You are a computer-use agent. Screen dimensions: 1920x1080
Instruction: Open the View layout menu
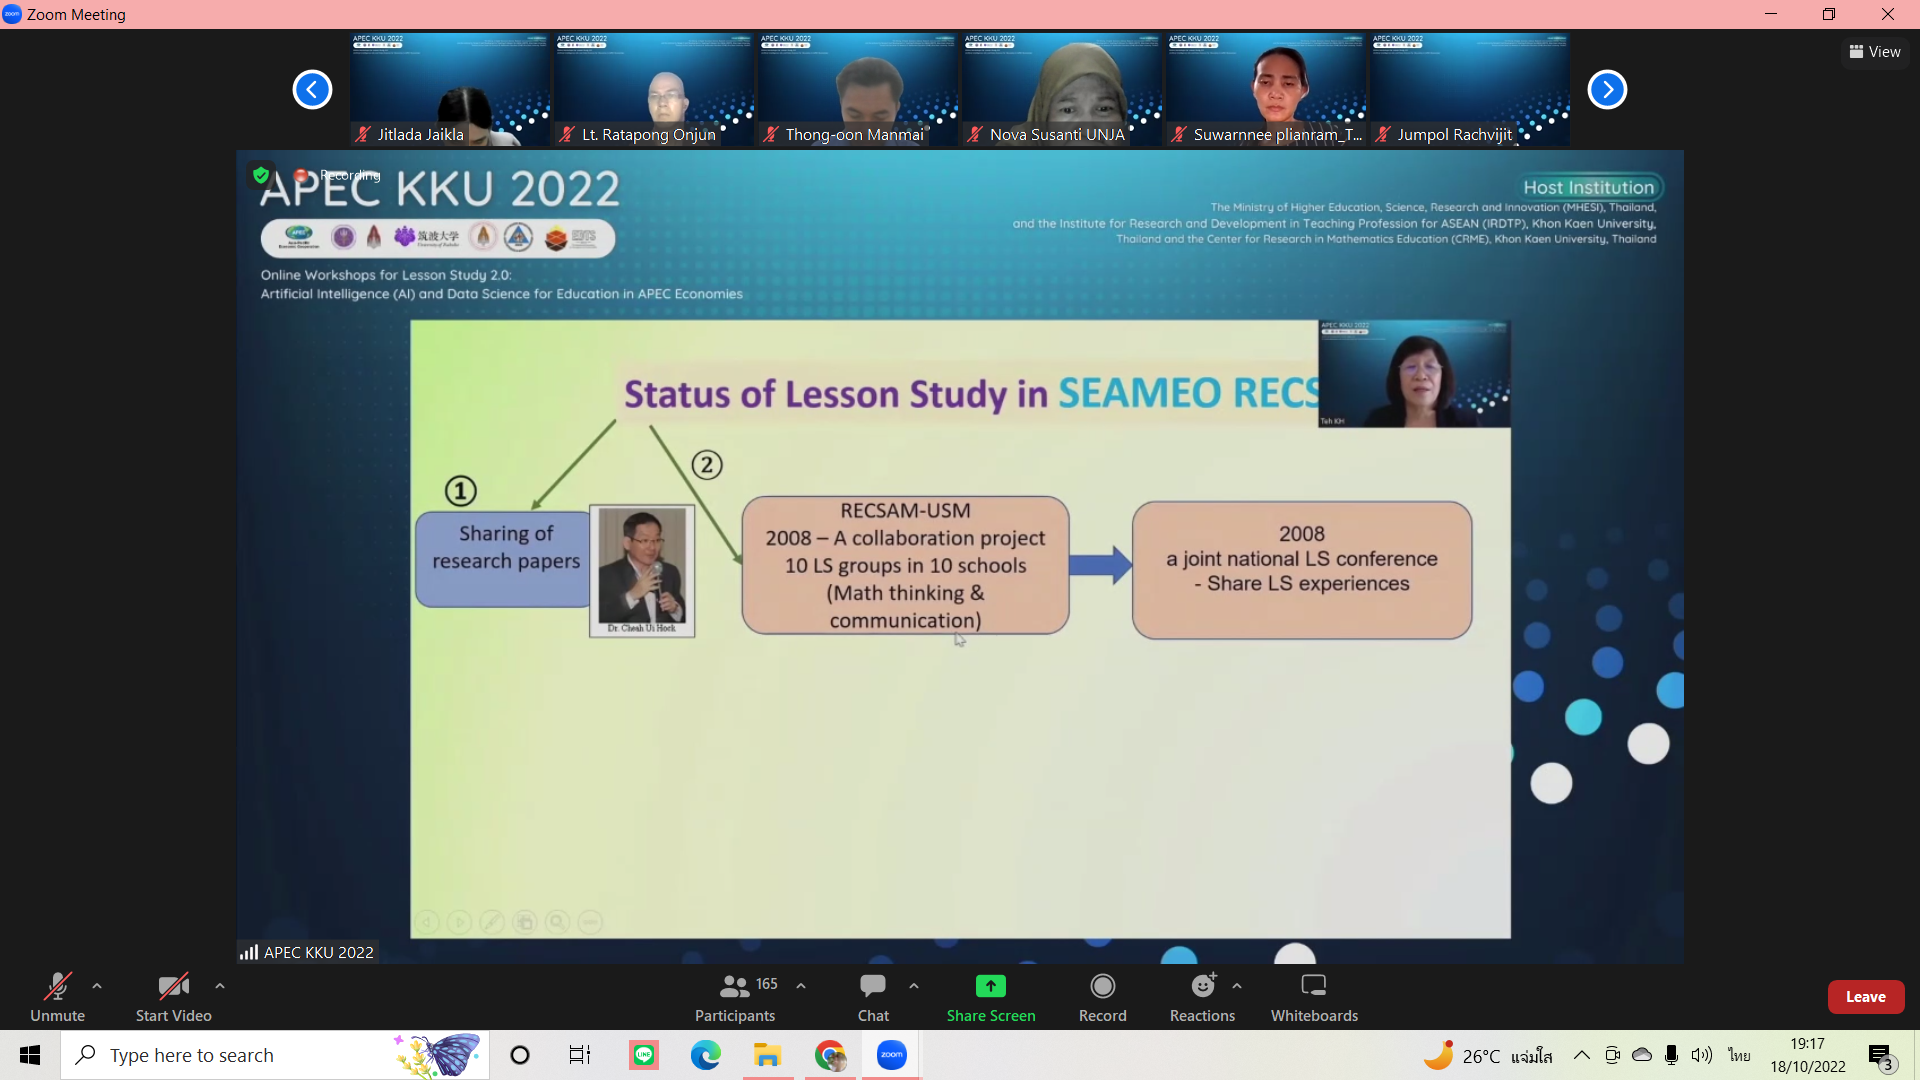(x=1875, y=52)
